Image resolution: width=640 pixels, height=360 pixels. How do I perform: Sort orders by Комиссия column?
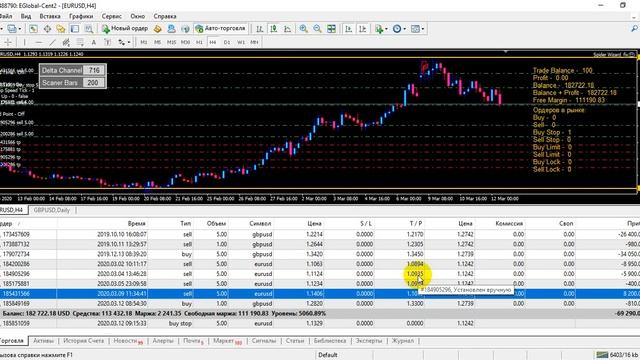pos(509,223)
